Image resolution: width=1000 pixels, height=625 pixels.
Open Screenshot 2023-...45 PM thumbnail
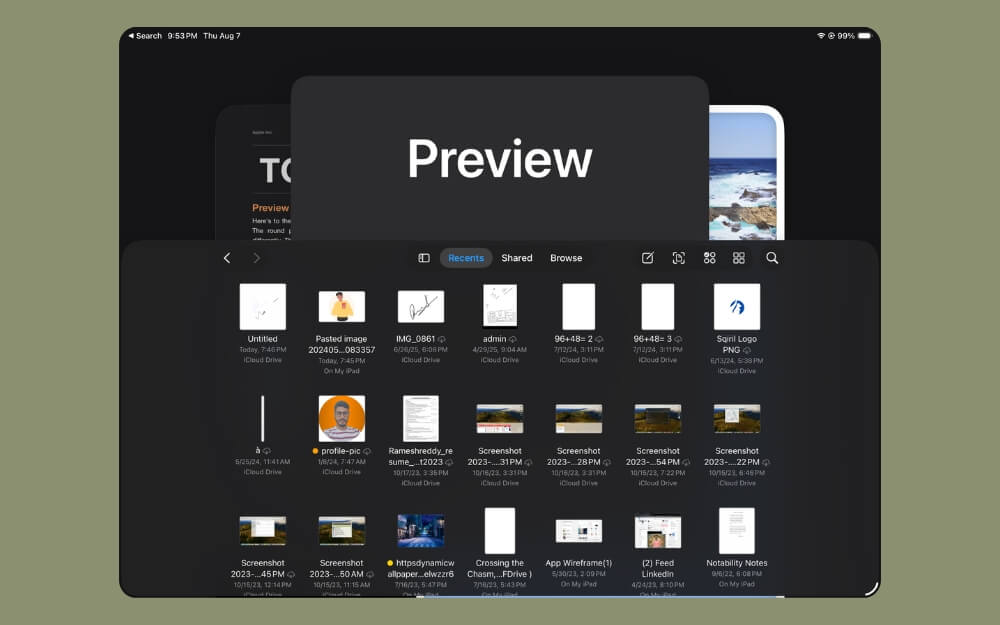[x=263, y=531]
